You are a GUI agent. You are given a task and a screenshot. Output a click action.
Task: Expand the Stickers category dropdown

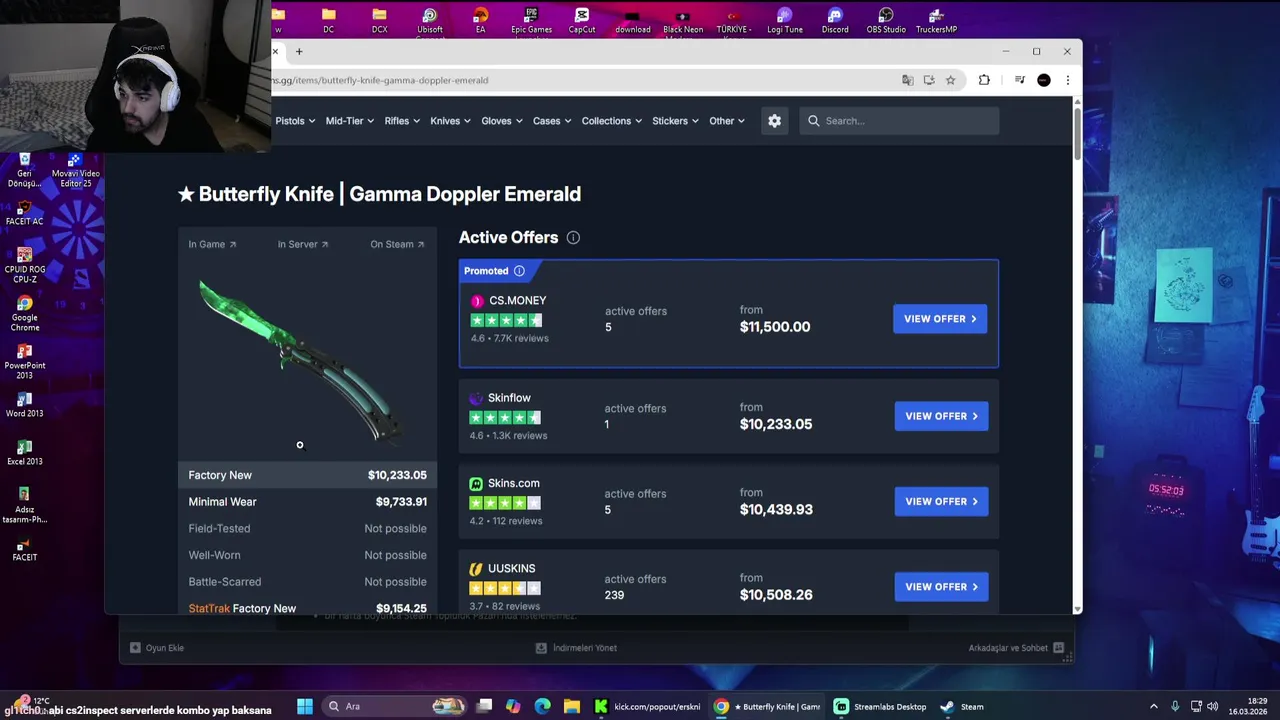click(x=675, y=121)
